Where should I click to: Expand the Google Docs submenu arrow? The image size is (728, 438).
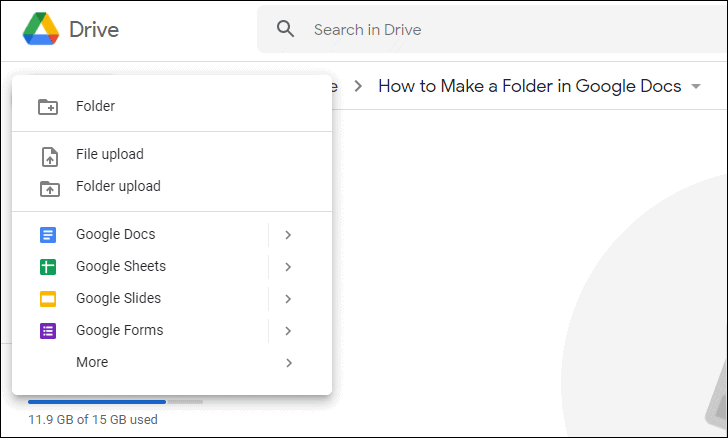(x=288, y=235)
